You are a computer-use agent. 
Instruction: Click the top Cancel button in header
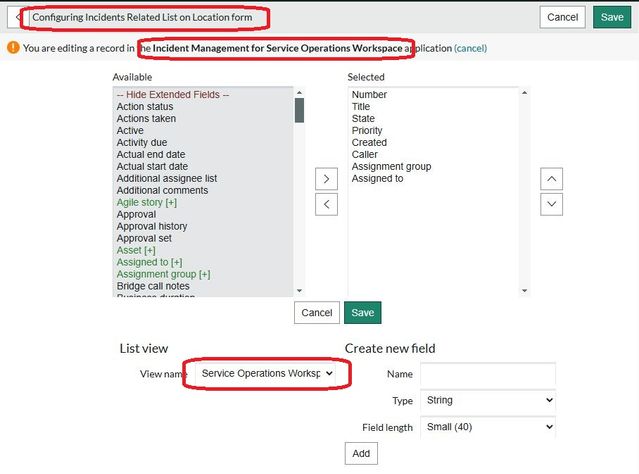(562, 17)
